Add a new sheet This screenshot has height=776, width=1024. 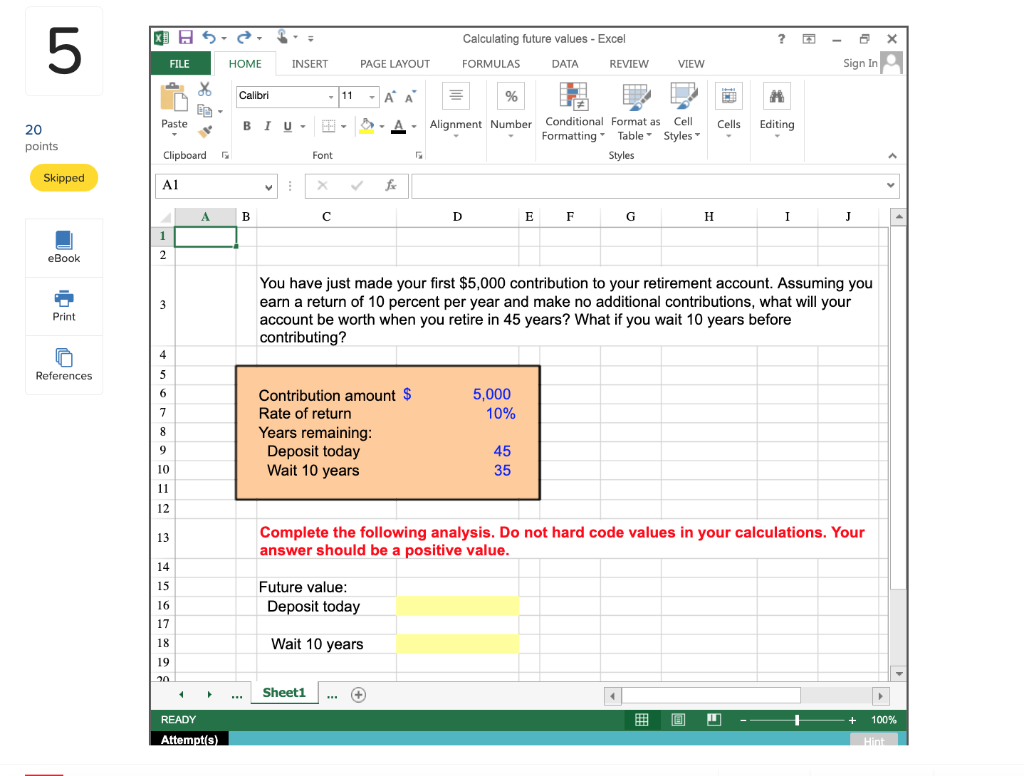click(358, 695)
